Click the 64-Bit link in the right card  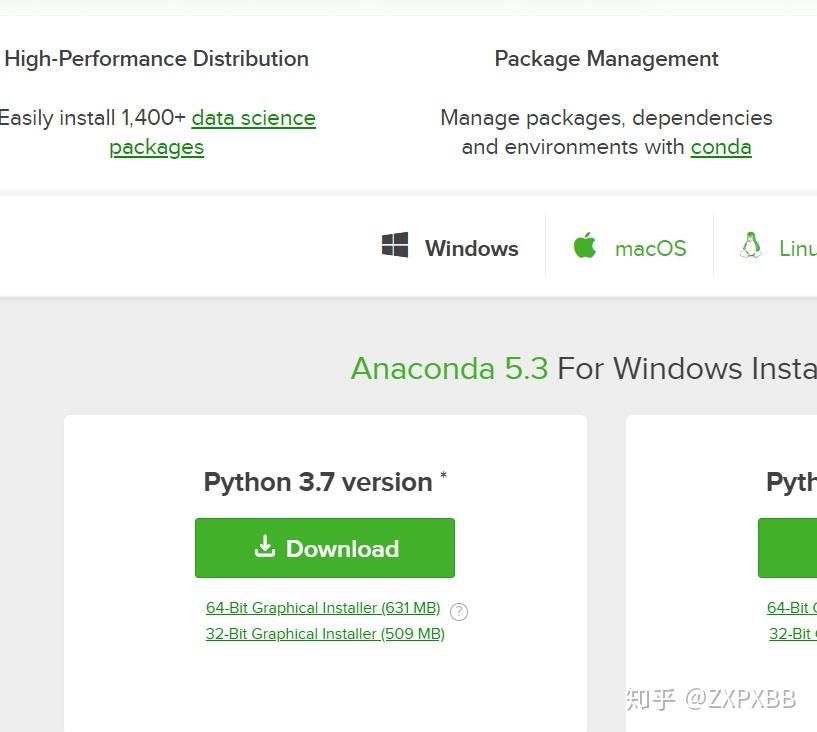pyautogui.click(x=791, y=607)
